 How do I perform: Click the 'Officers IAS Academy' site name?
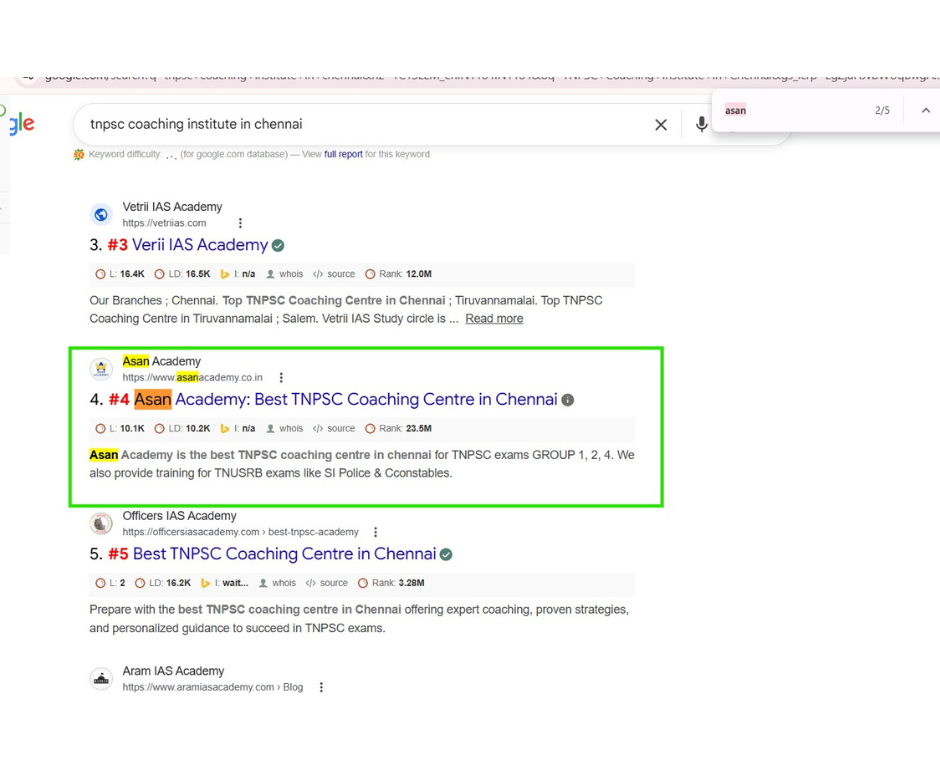[x=179, y=516]
